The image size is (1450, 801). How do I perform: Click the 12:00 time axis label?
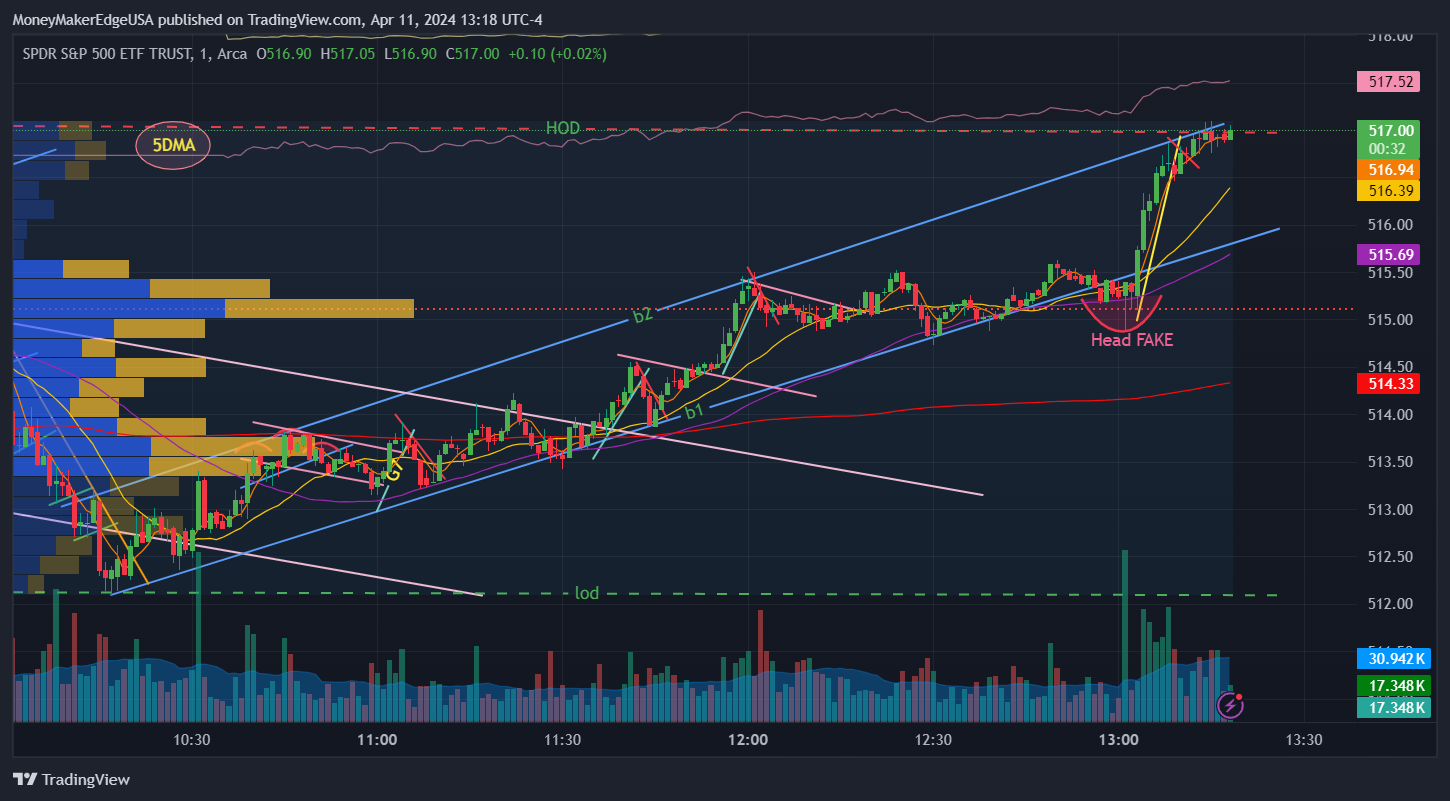[x=748, y=740]
